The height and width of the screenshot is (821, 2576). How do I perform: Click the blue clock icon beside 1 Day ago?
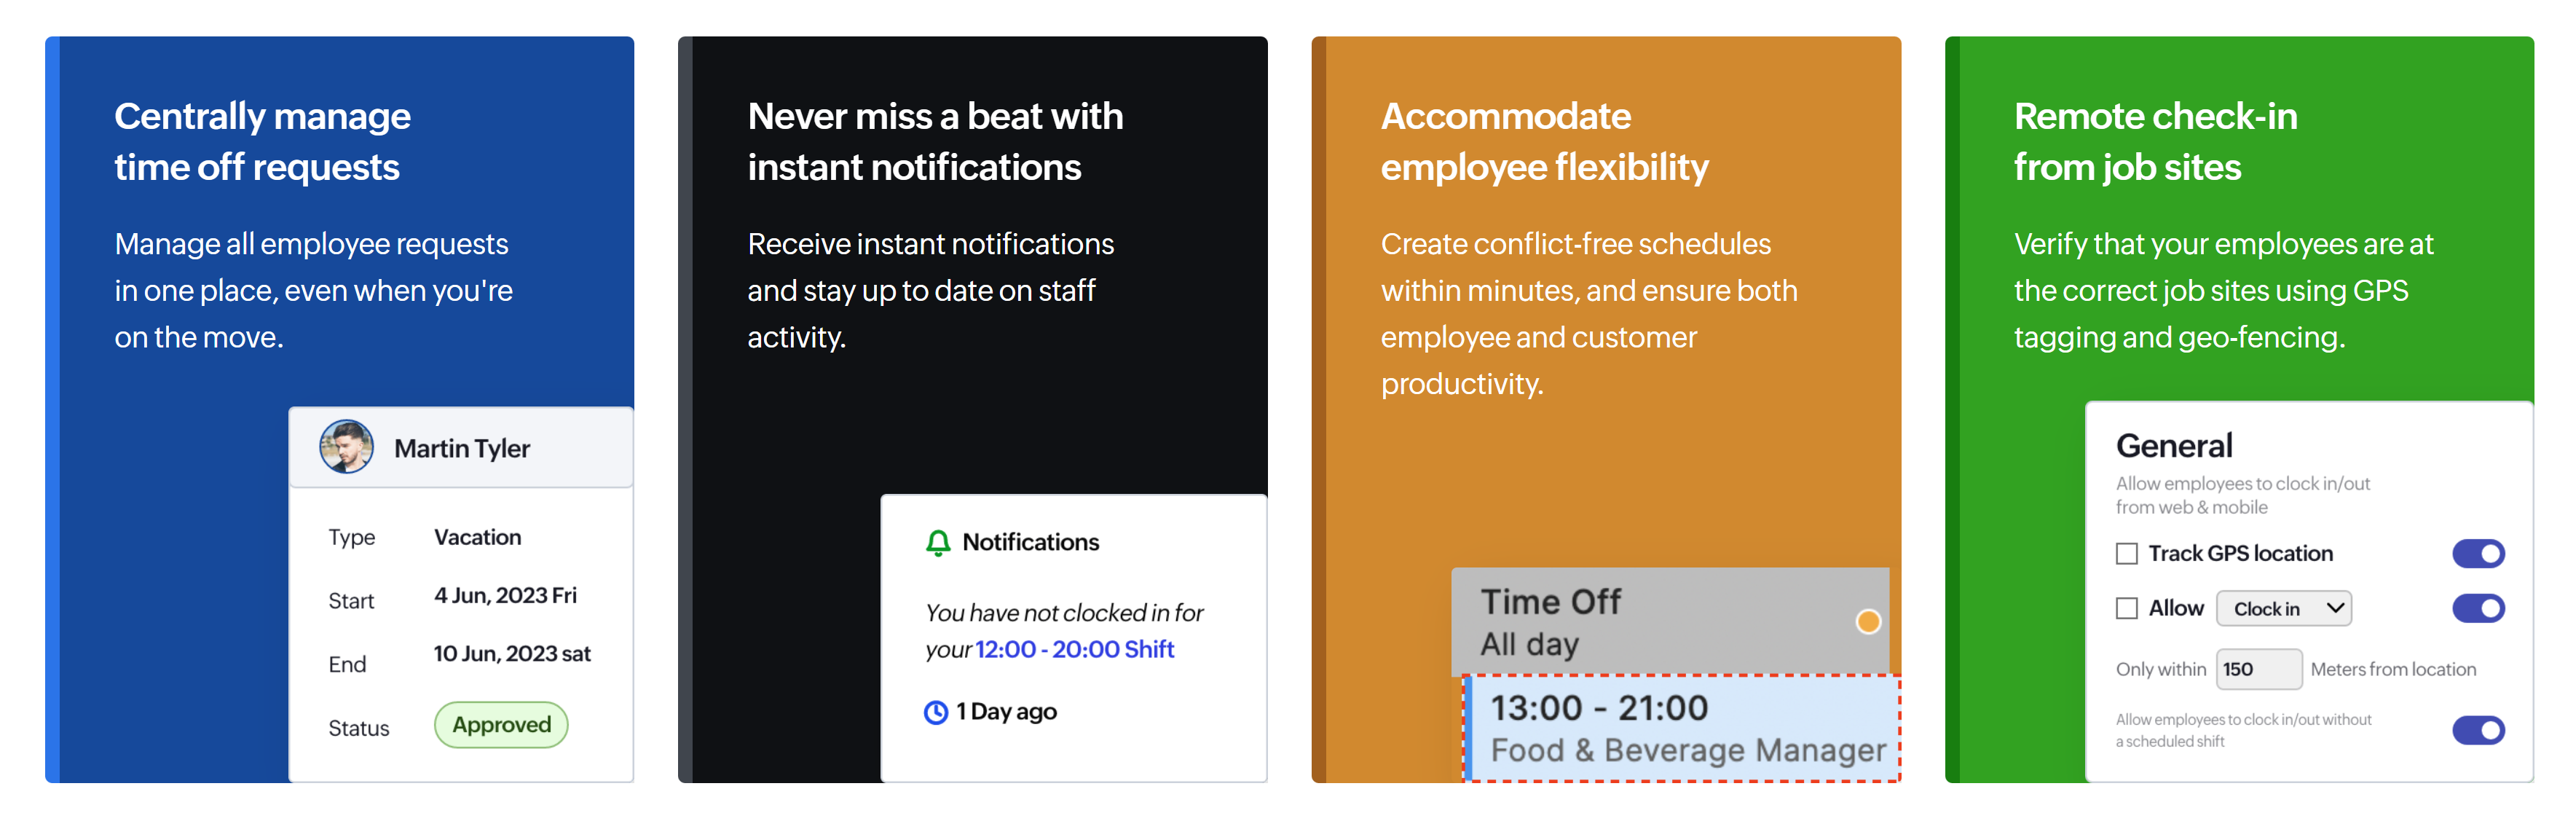coord(935,712)
